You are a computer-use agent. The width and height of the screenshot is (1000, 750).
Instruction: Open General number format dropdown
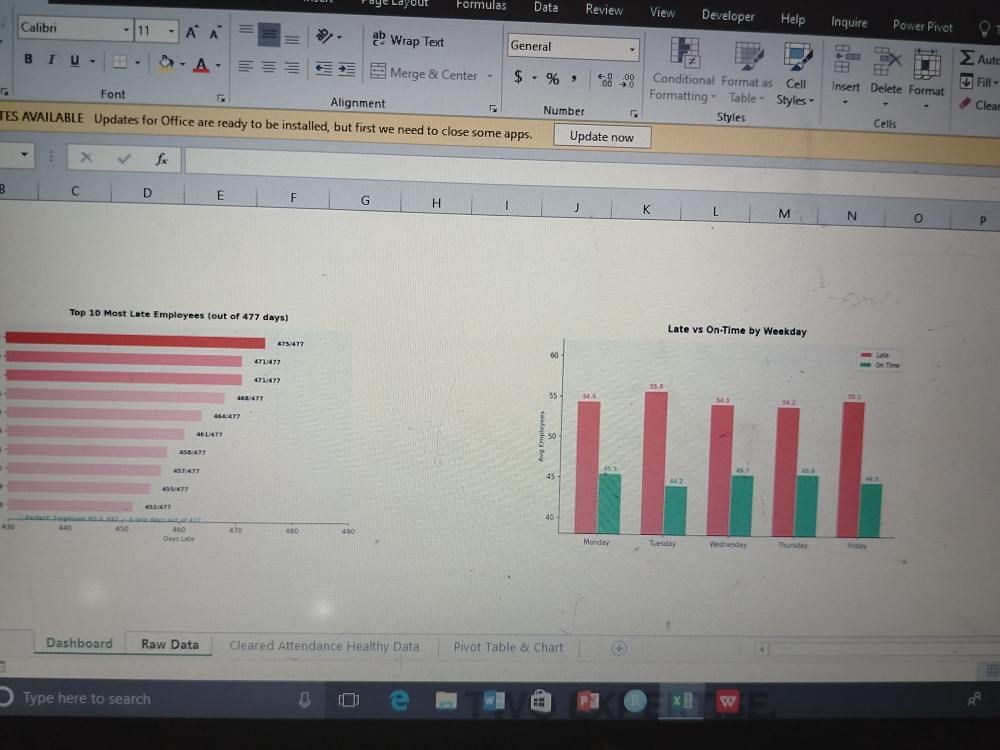631,48
